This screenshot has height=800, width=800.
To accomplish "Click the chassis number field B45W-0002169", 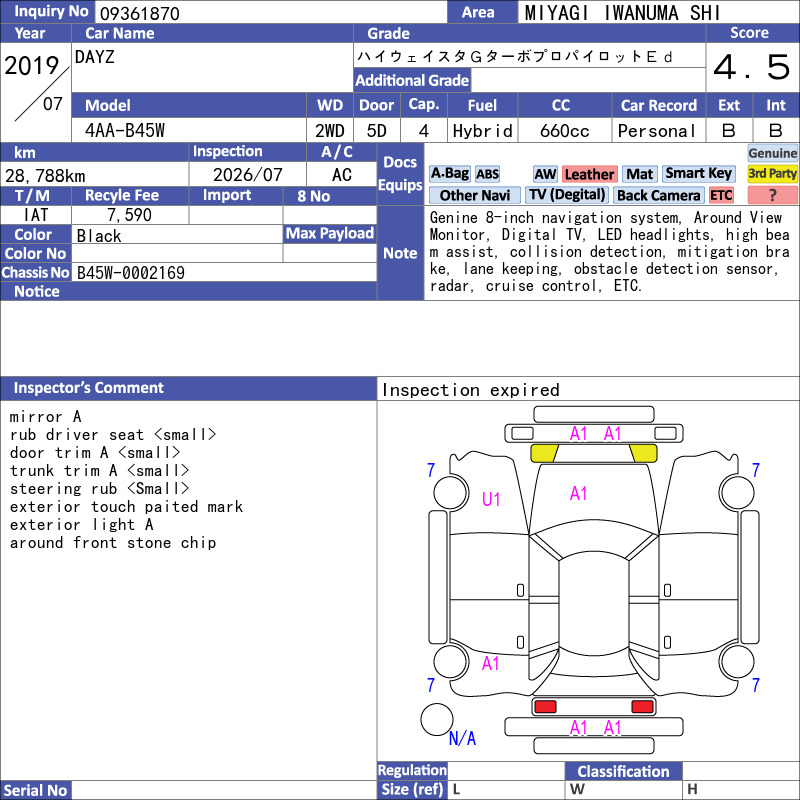I will point(223,272).
